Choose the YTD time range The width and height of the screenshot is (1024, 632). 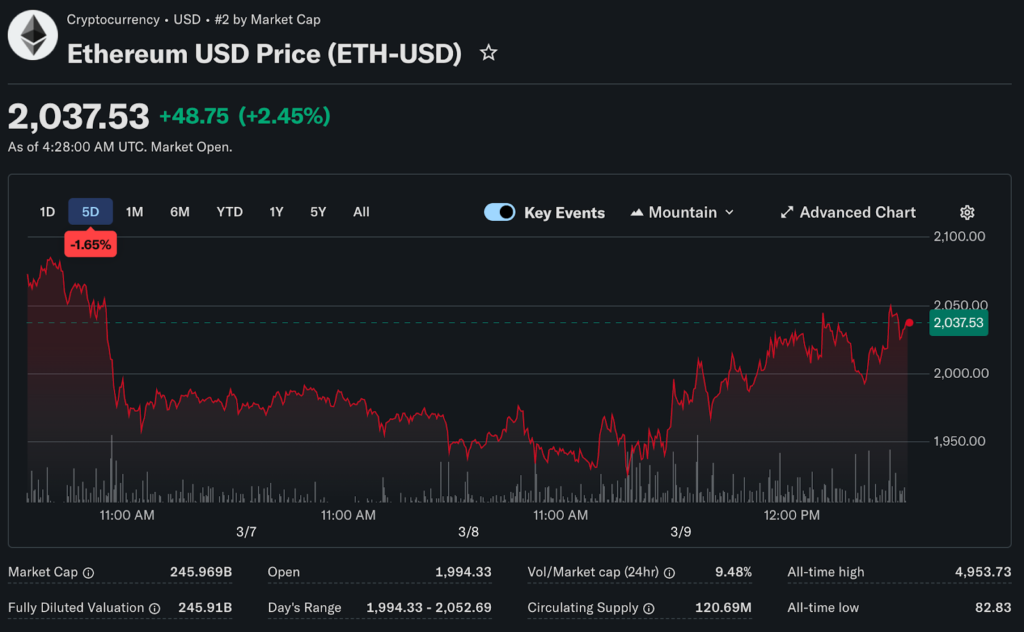pos(230,212)
